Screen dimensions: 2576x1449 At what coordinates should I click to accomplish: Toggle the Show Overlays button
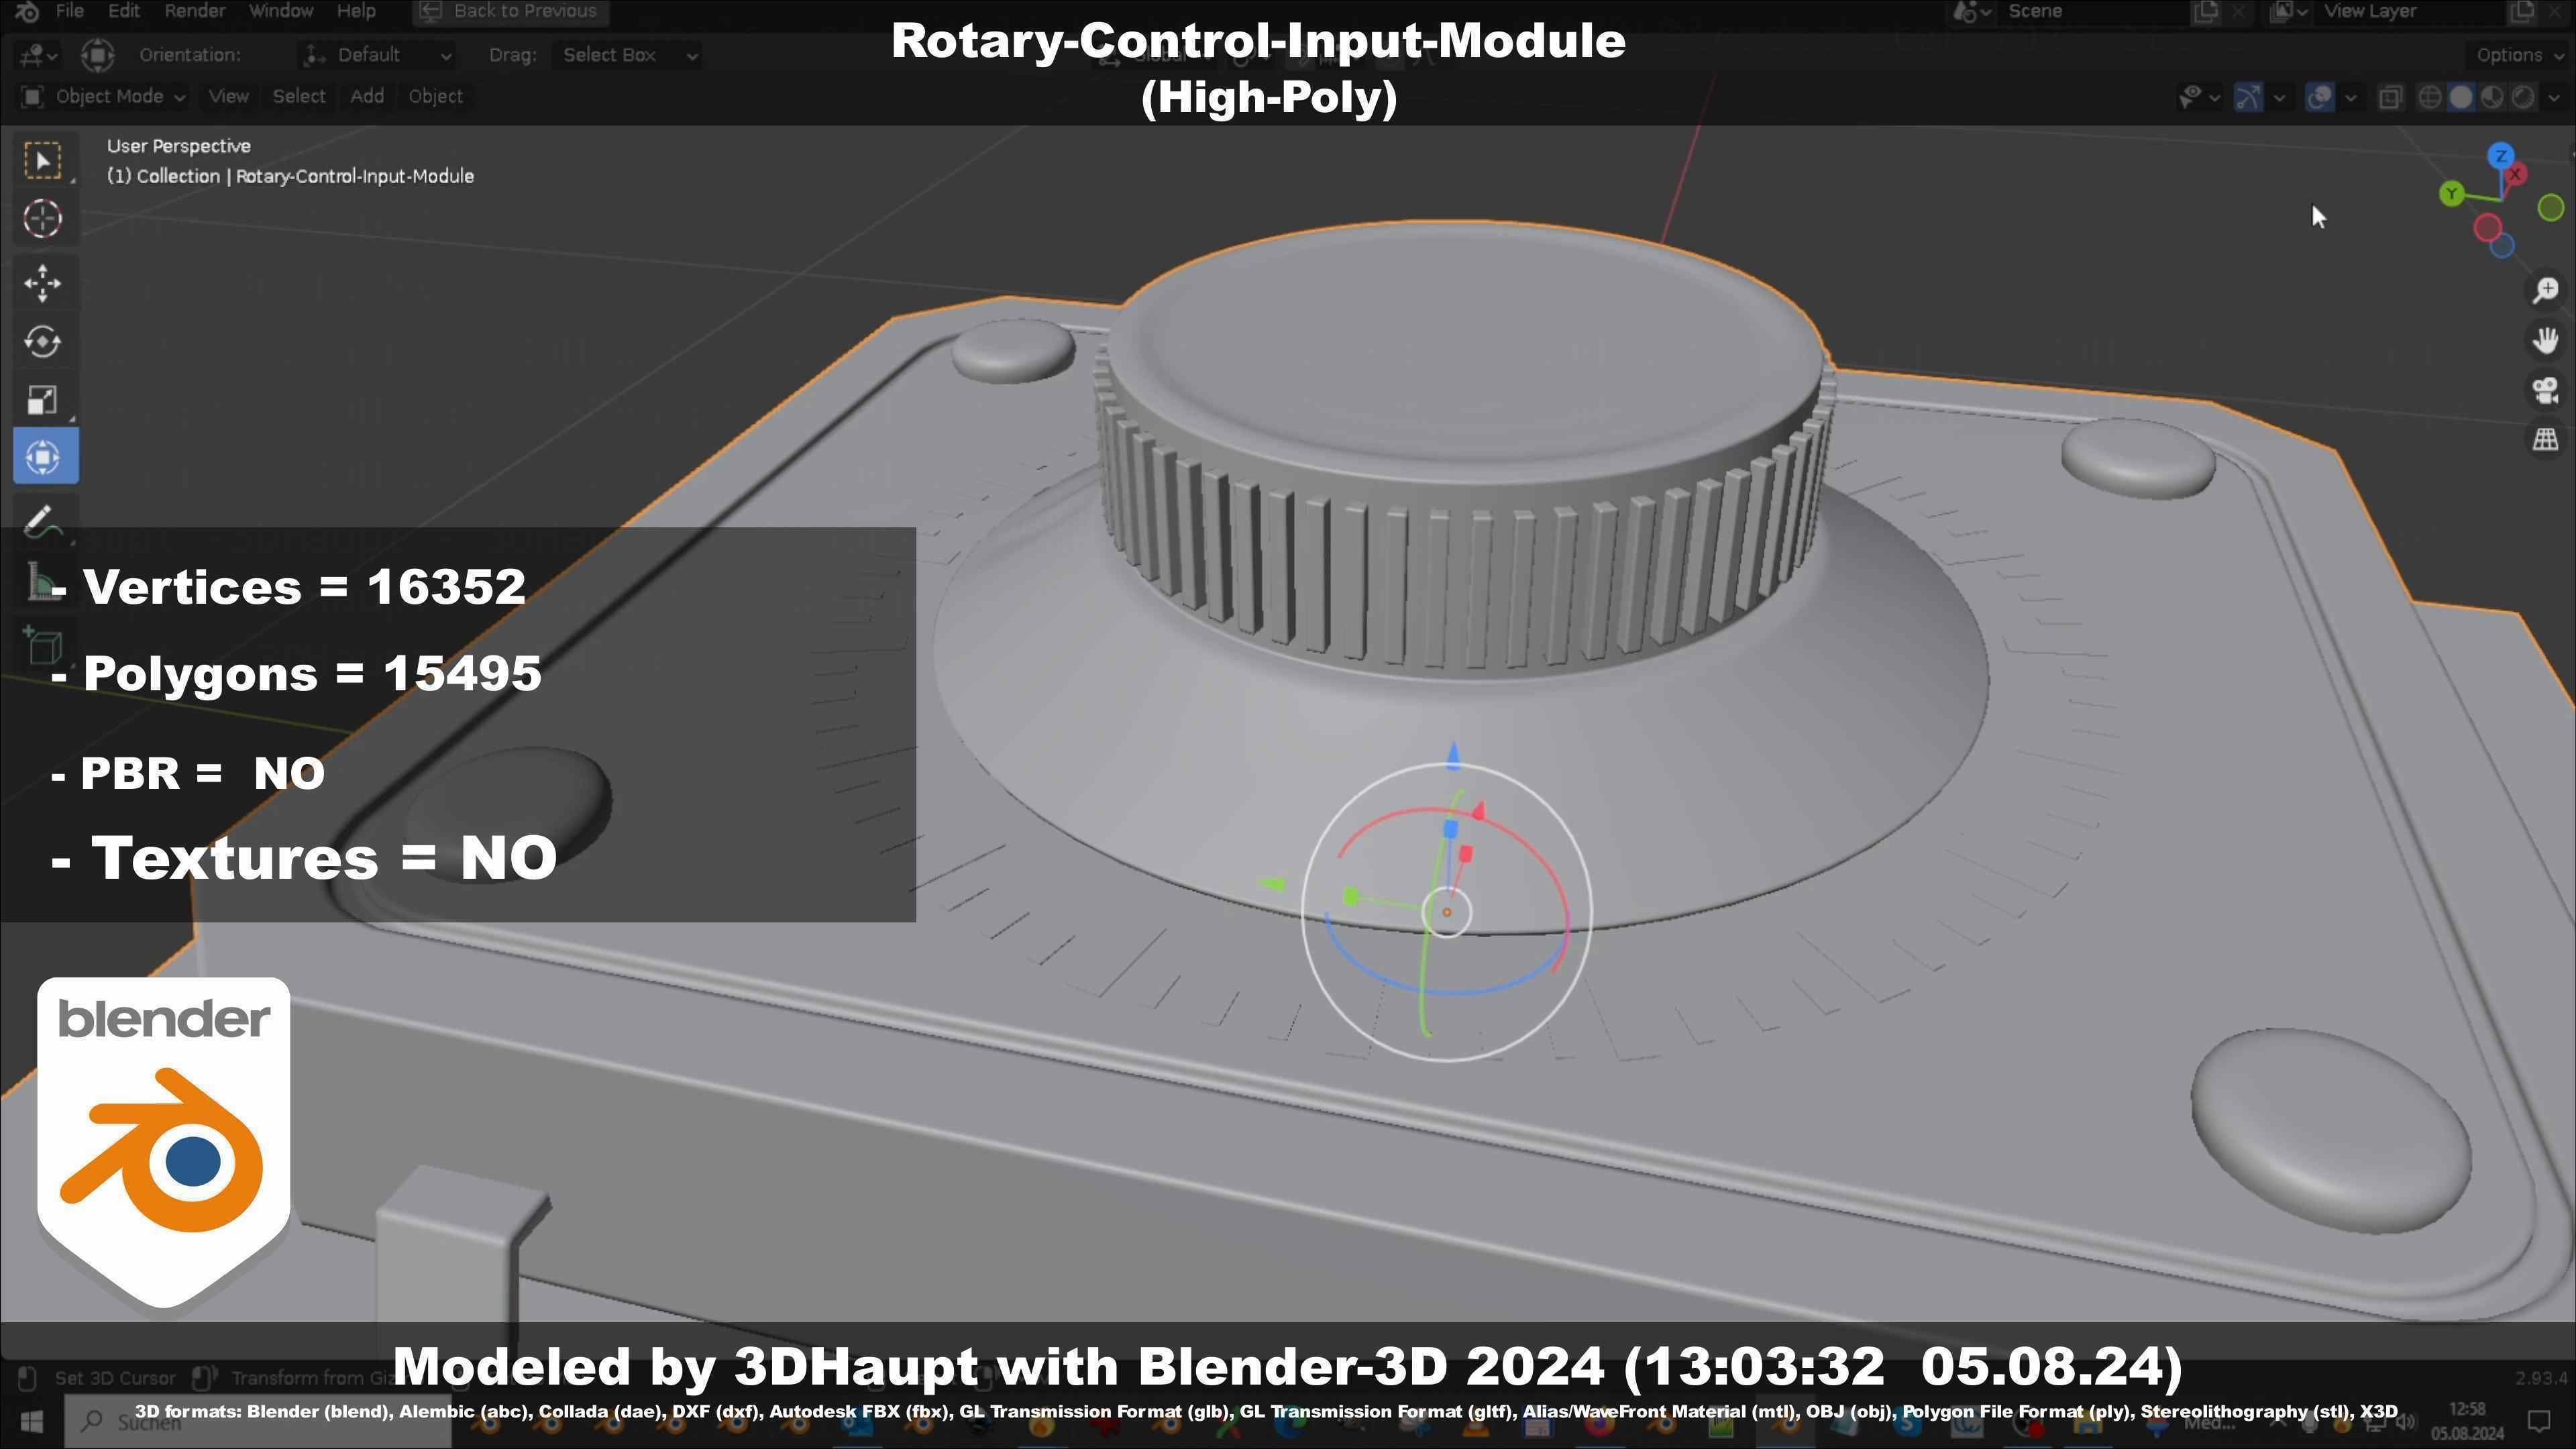(x=2319, y=97)
